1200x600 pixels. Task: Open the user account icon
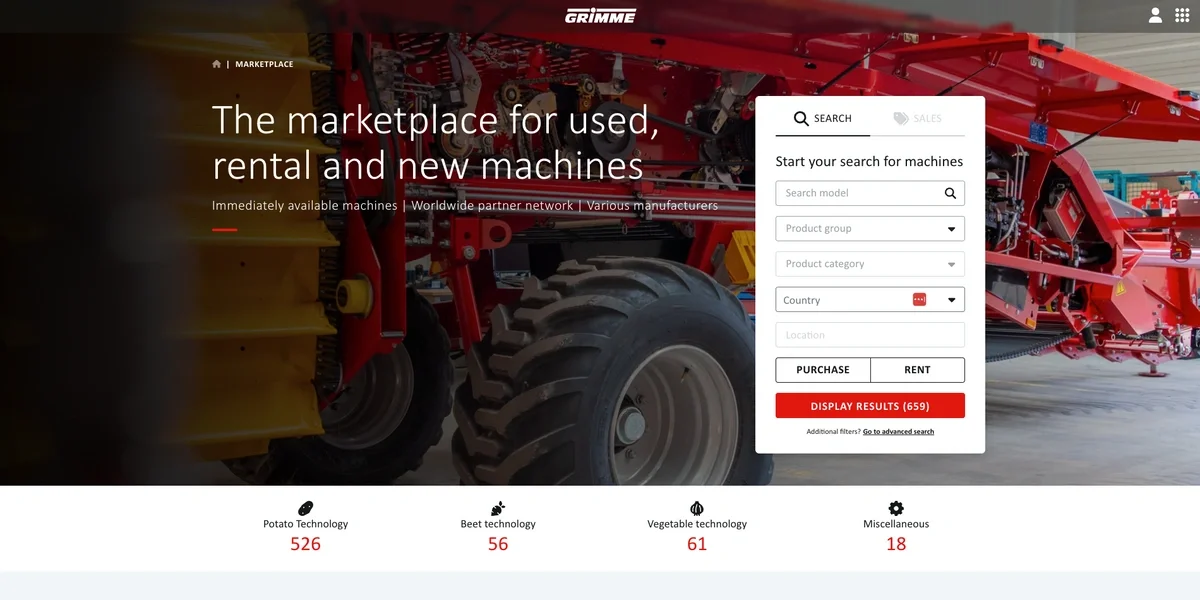pyautogui.click(x=1155, y=15)
